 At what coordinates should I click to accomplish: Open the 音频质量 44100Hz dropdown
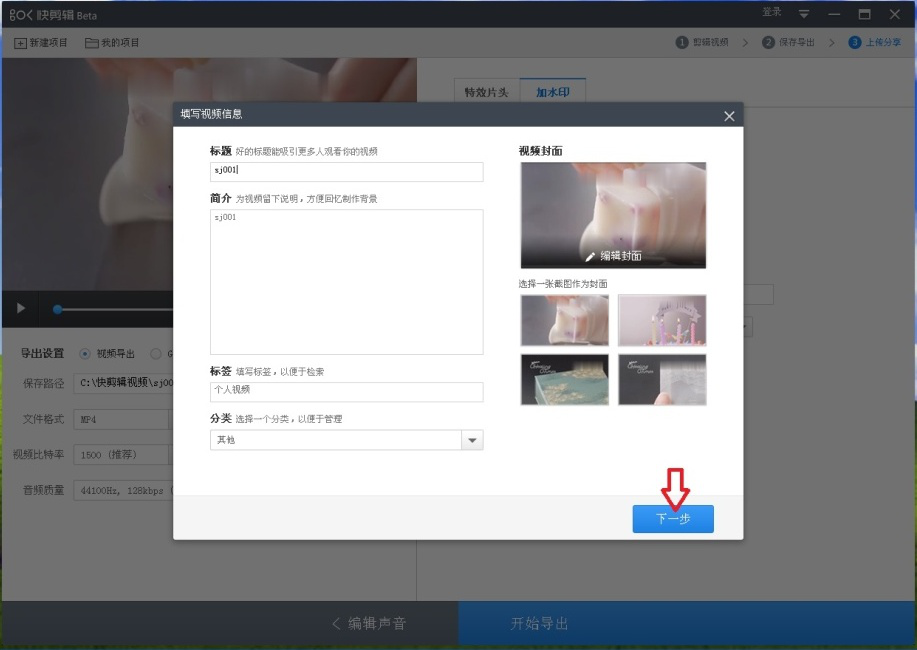coord(123,490)
